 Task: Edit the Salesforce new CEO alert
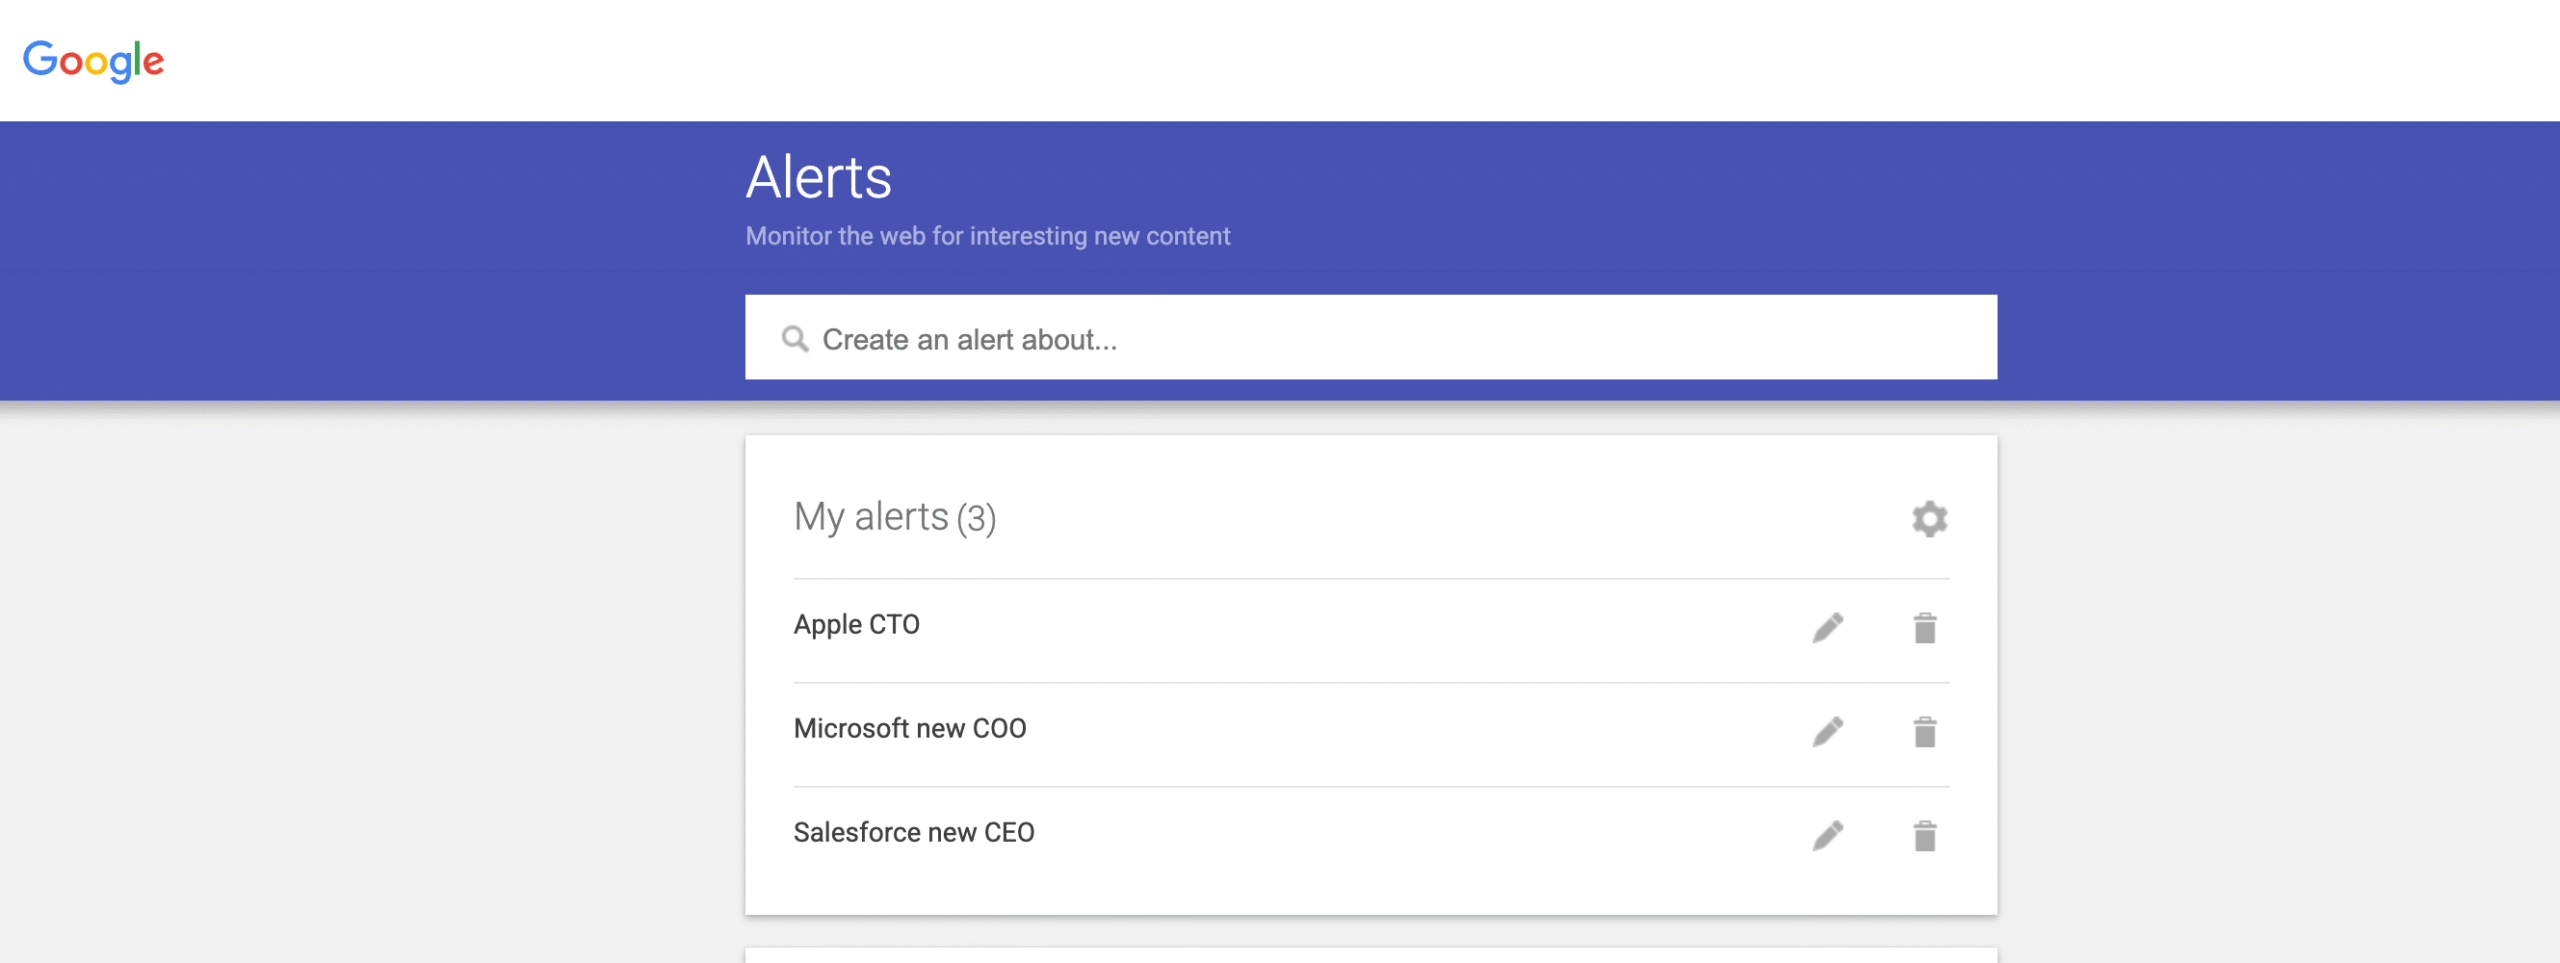(1829, 834)
